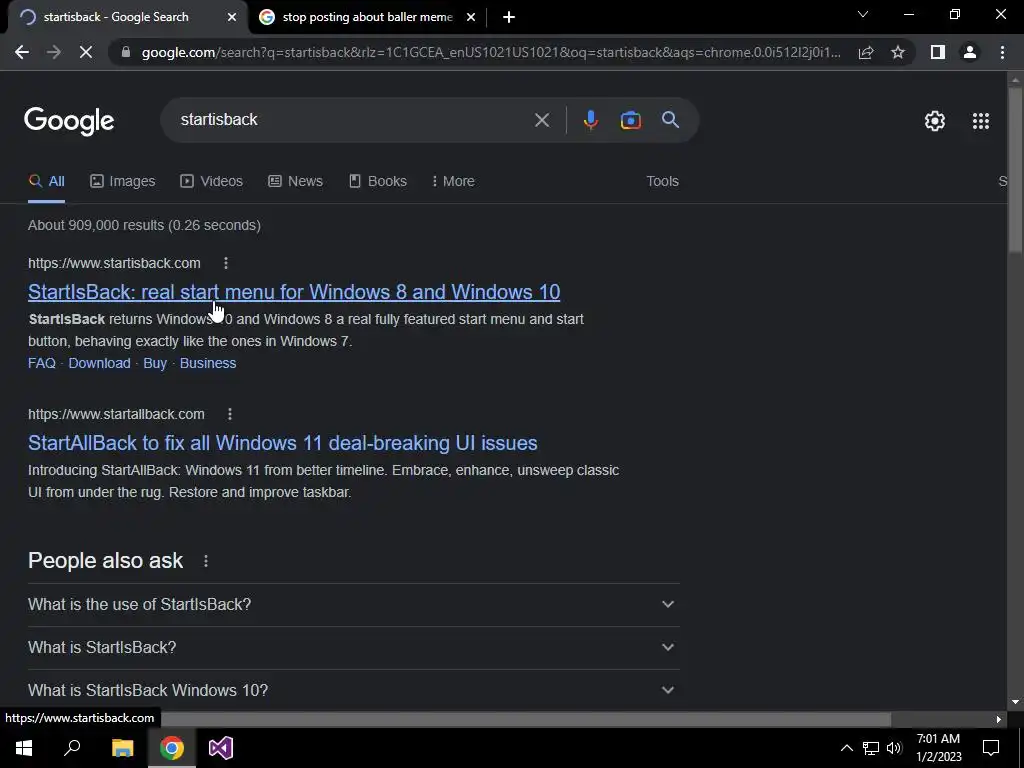Open options dots beside People also ask
Viewport: 1024px width, 768px height.
206,561
